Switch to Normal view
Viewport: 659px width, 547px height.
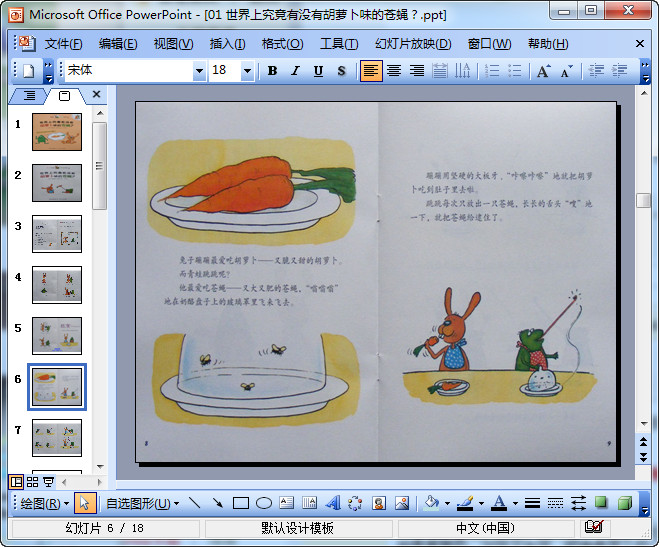click(16, 482)
